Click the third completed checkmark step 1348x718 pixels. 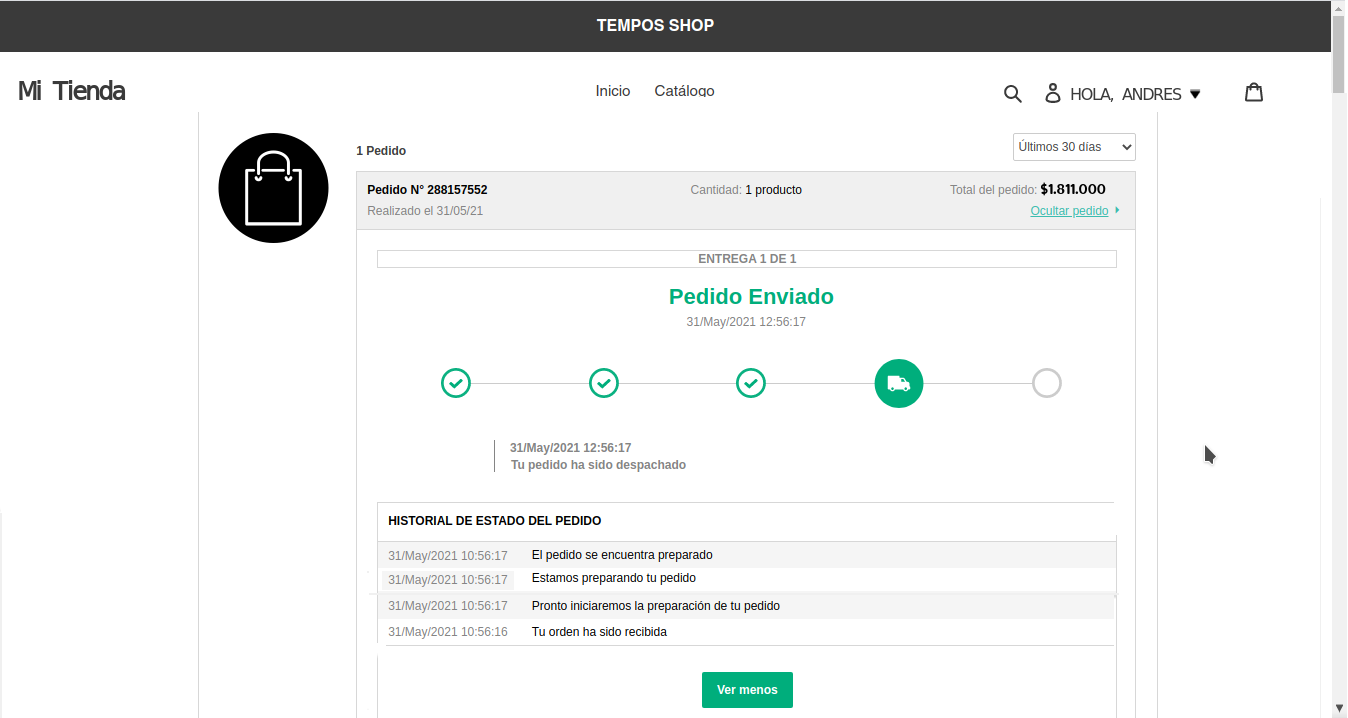(x=750, y=383)
